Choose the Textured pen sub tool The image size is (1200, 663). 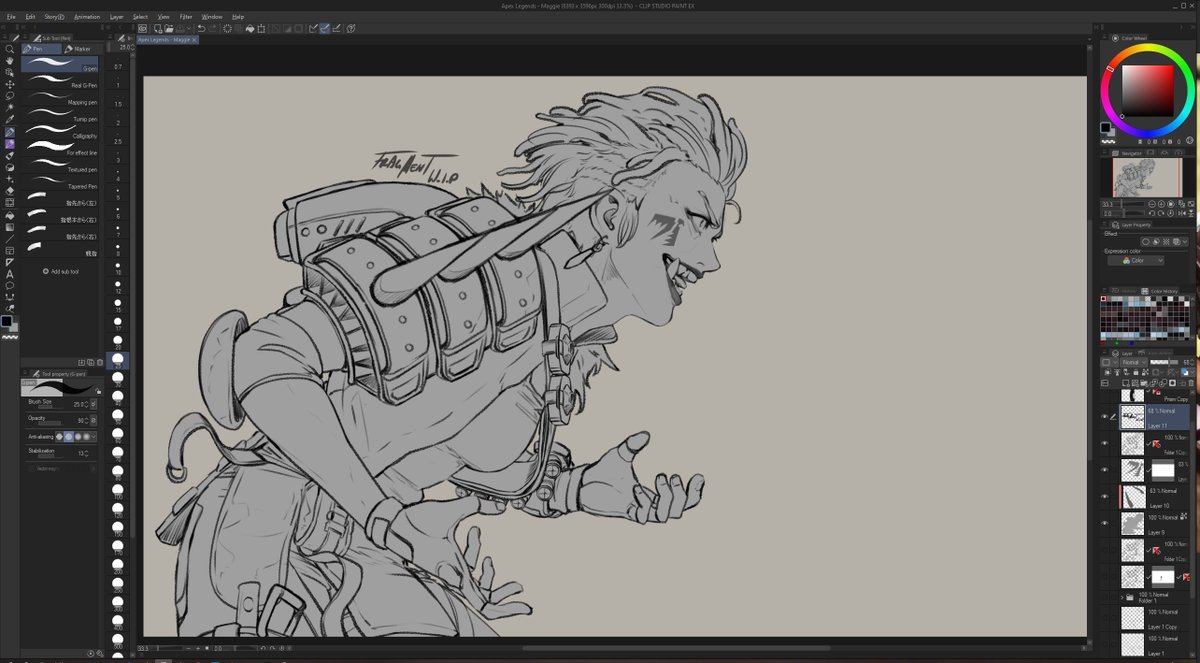[x=60, y=168]
